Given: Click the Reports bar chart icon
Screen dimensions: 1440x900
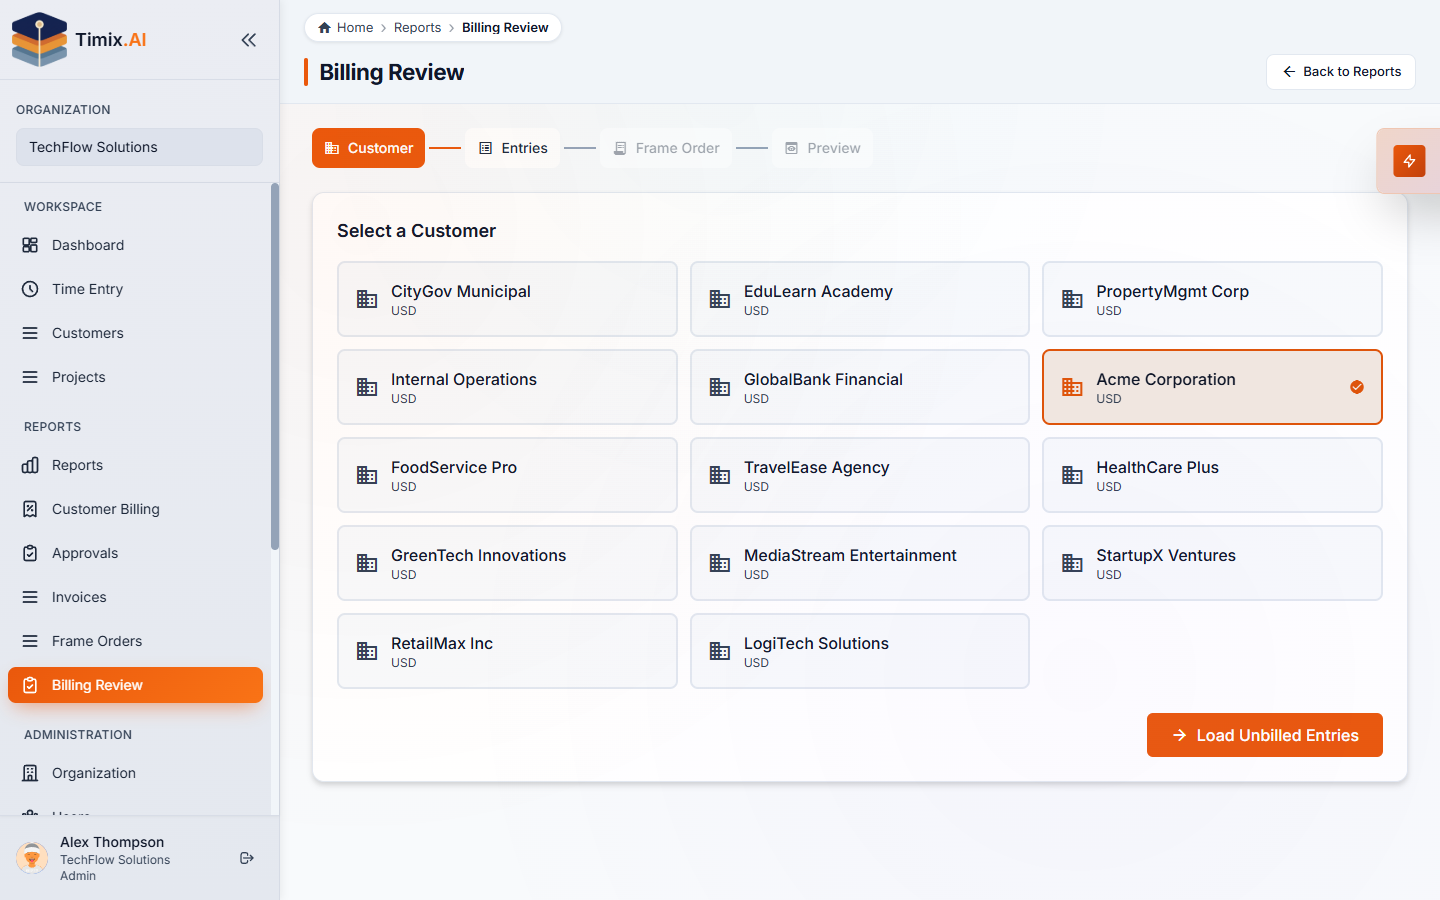Looking at the screenshot, I should click(30, 465).
